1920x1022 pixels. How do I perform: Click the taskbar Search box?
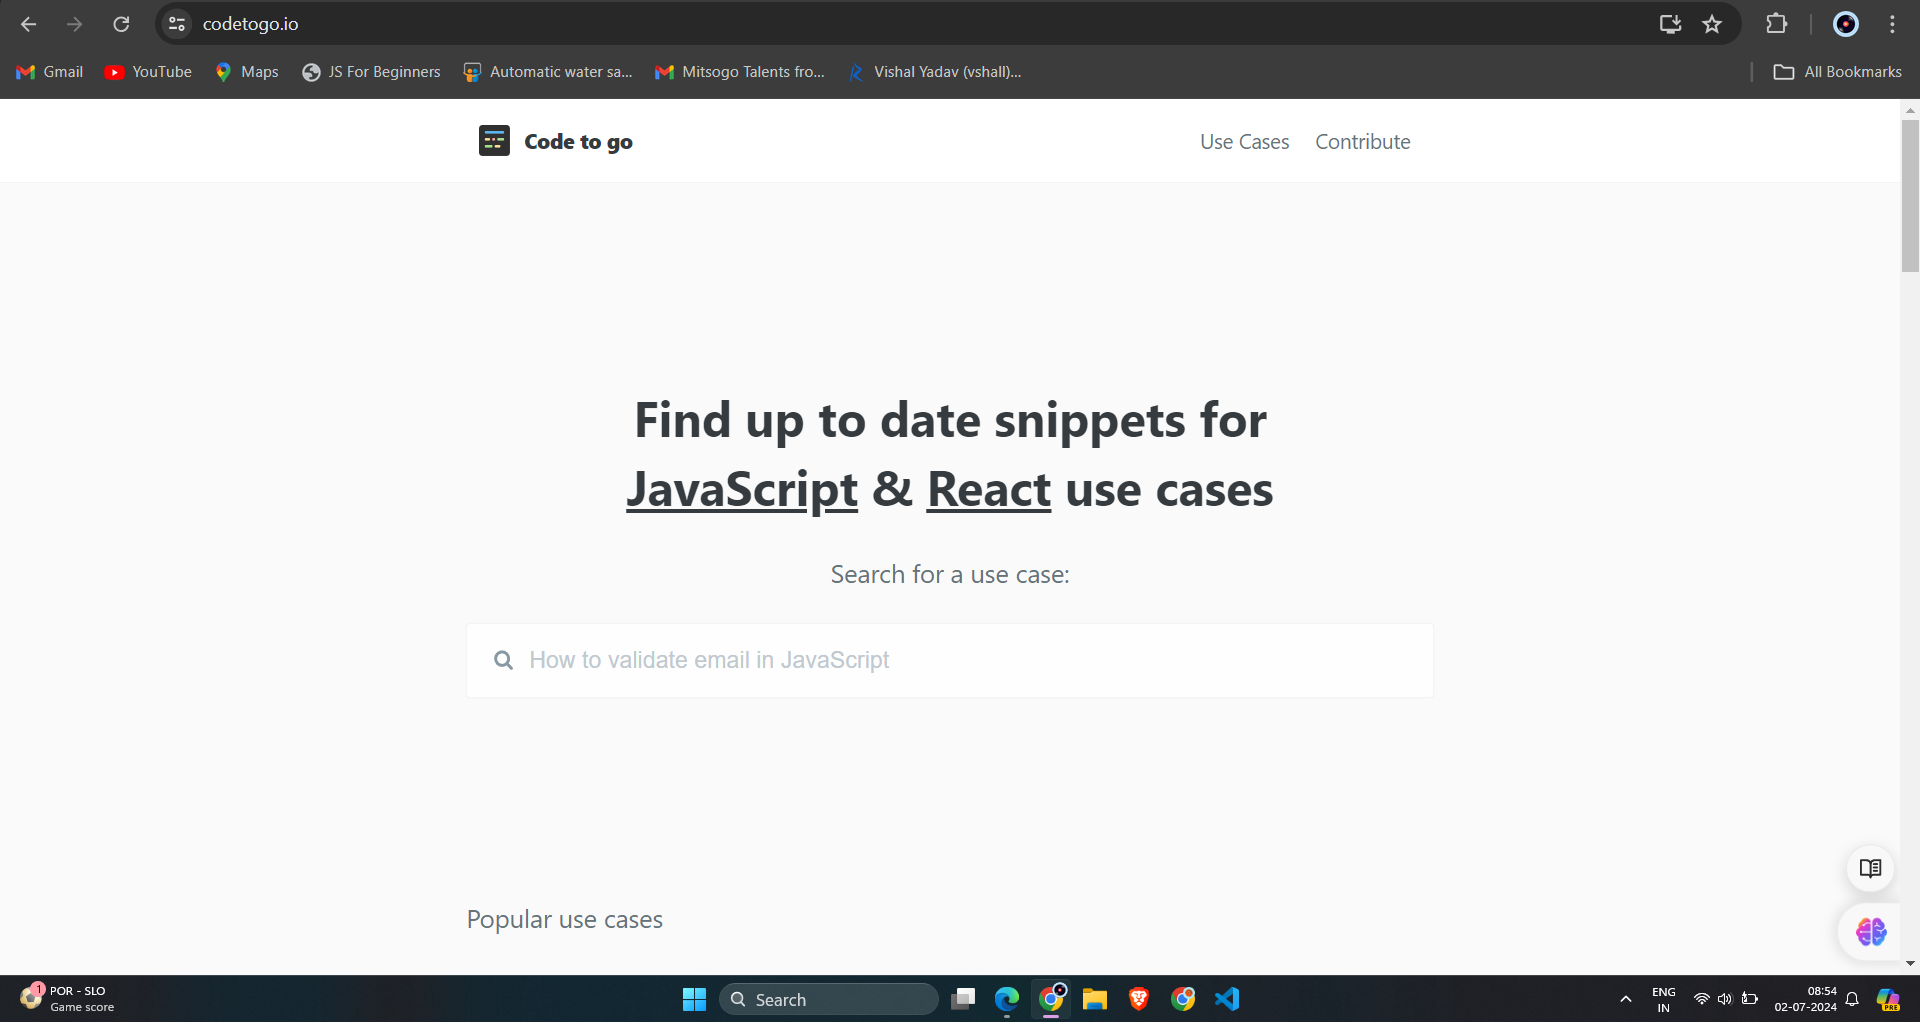(828, 999)
